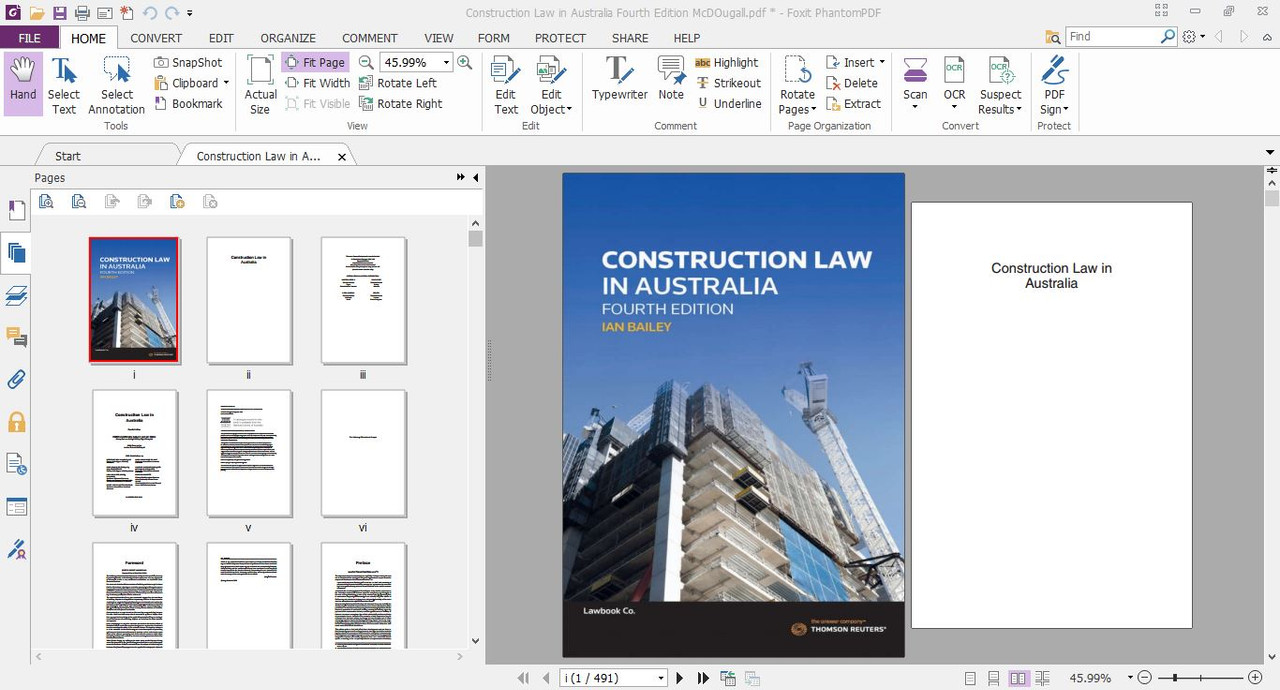This screenshot has height=690, width=1280.
Task: Open the Edit Text tool
Action: coord(506,84)
